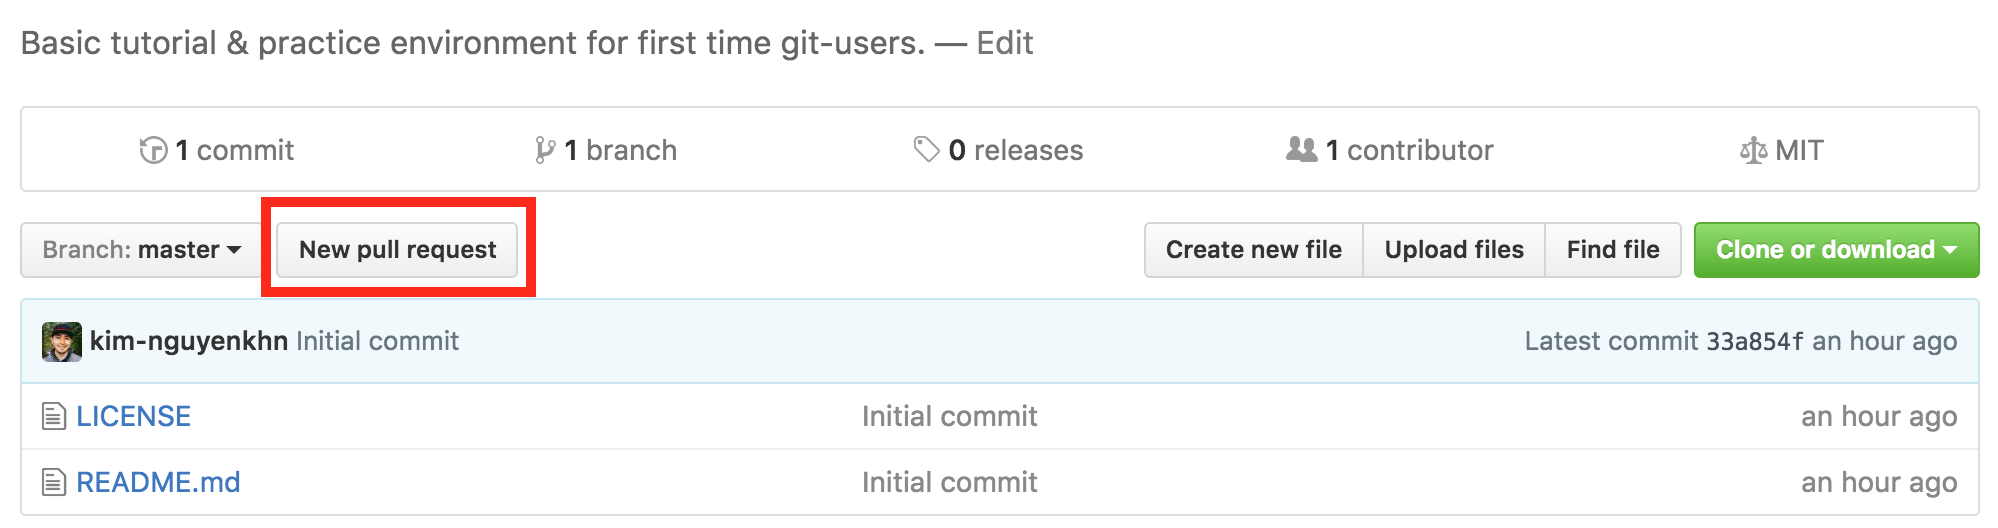Open the LICENSE file link
Viewport: 1998px width, 528px height.
tap(133, 416)
